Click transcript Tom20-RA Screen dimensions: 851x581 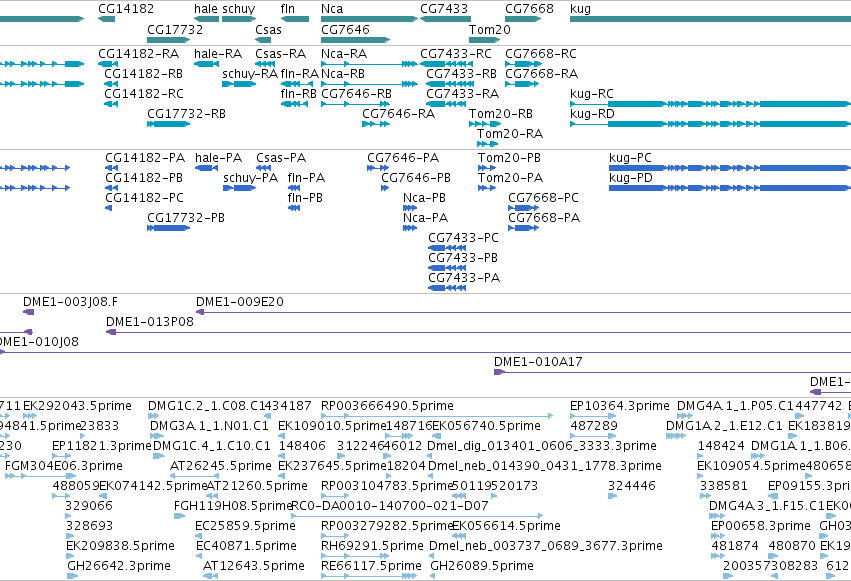point(510,134)
